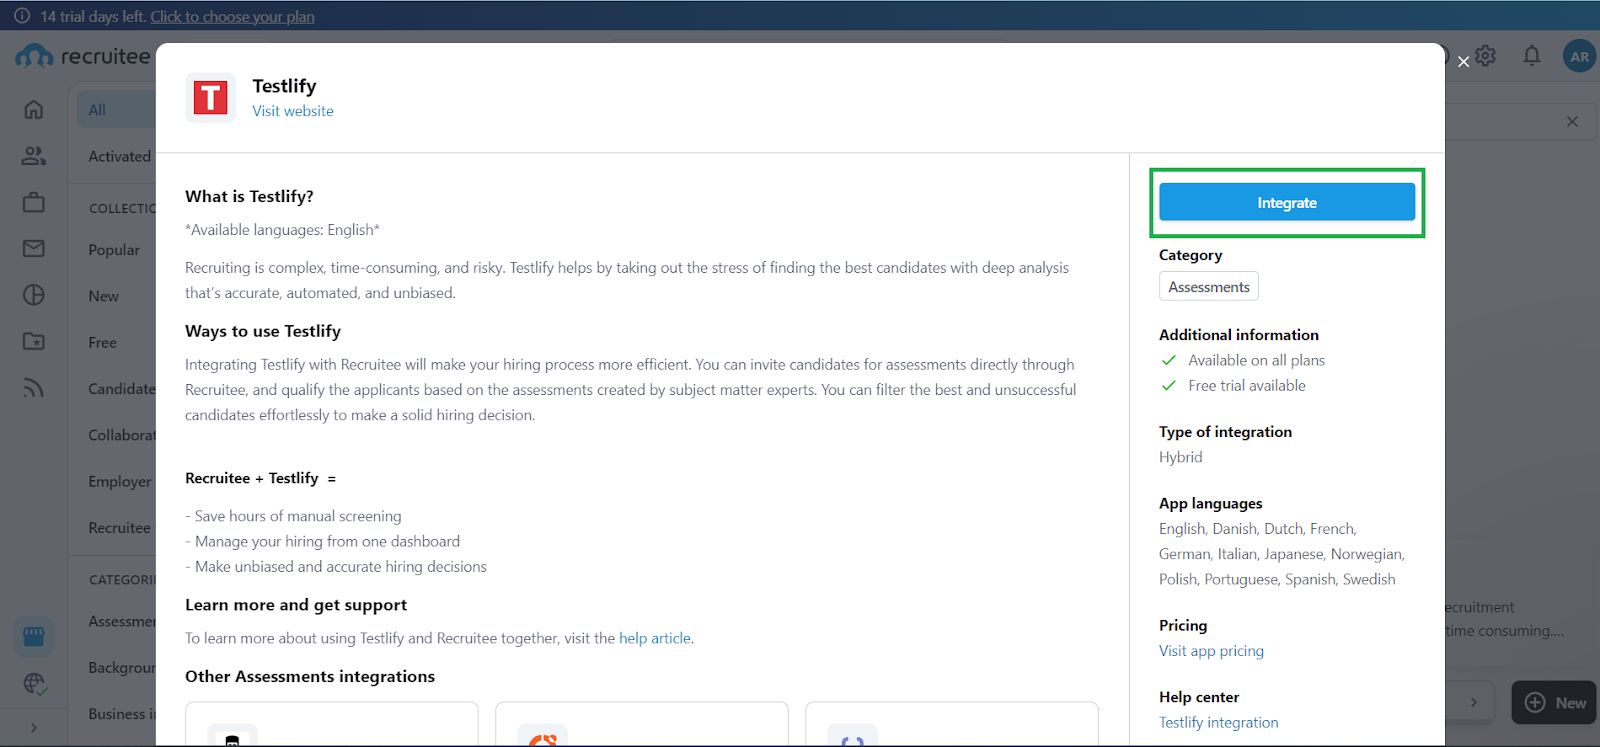
Task: Open the candidates people icon in sidebar
Action: [x=34, y=156]
